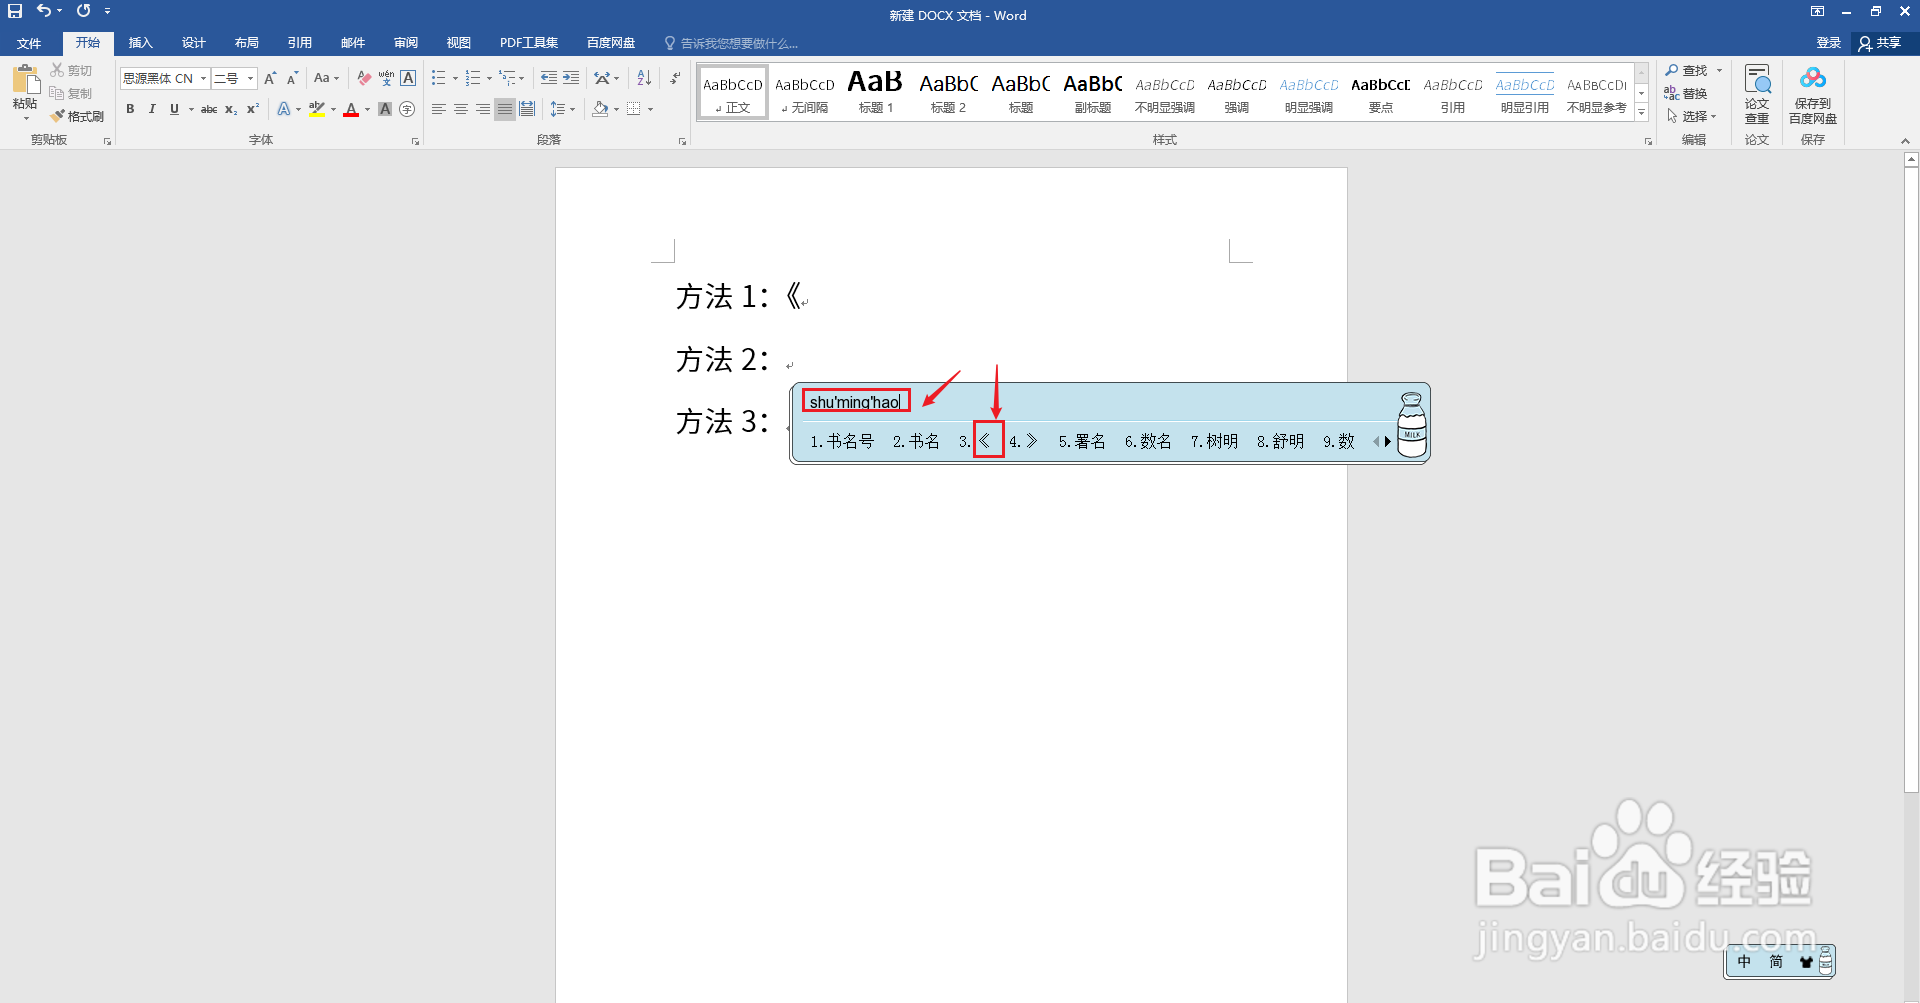Open the paper plagiarism check (论文查重)

tap(1757, 94)
